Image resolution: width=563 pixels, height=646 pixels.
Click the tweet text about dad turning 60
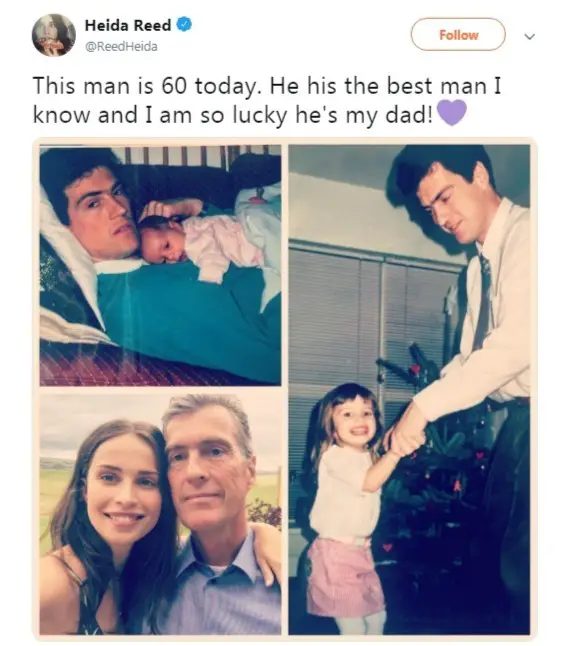(x=267, y=100)
